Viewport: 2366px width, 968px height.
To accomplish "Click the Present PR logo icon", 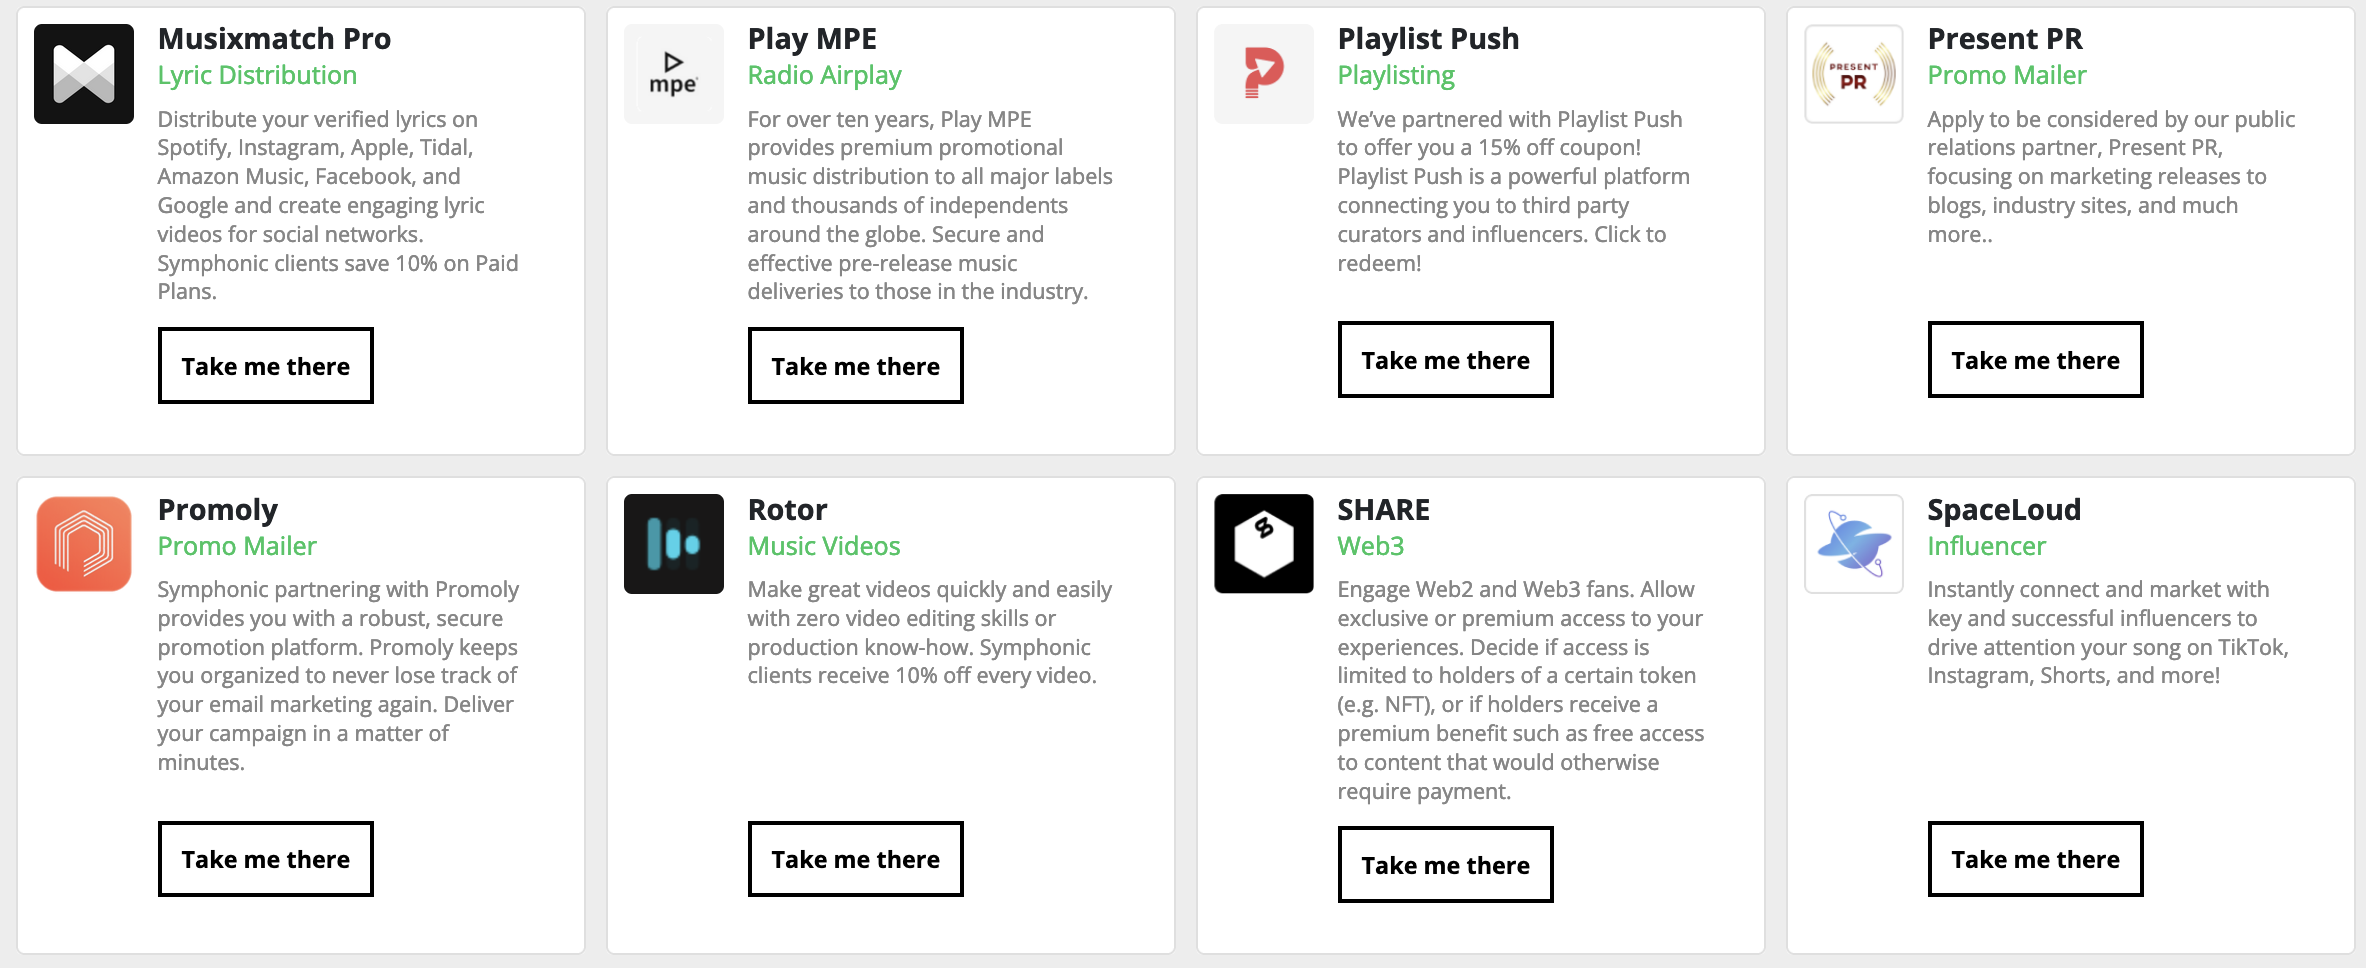I will (x=1854, y=74).
